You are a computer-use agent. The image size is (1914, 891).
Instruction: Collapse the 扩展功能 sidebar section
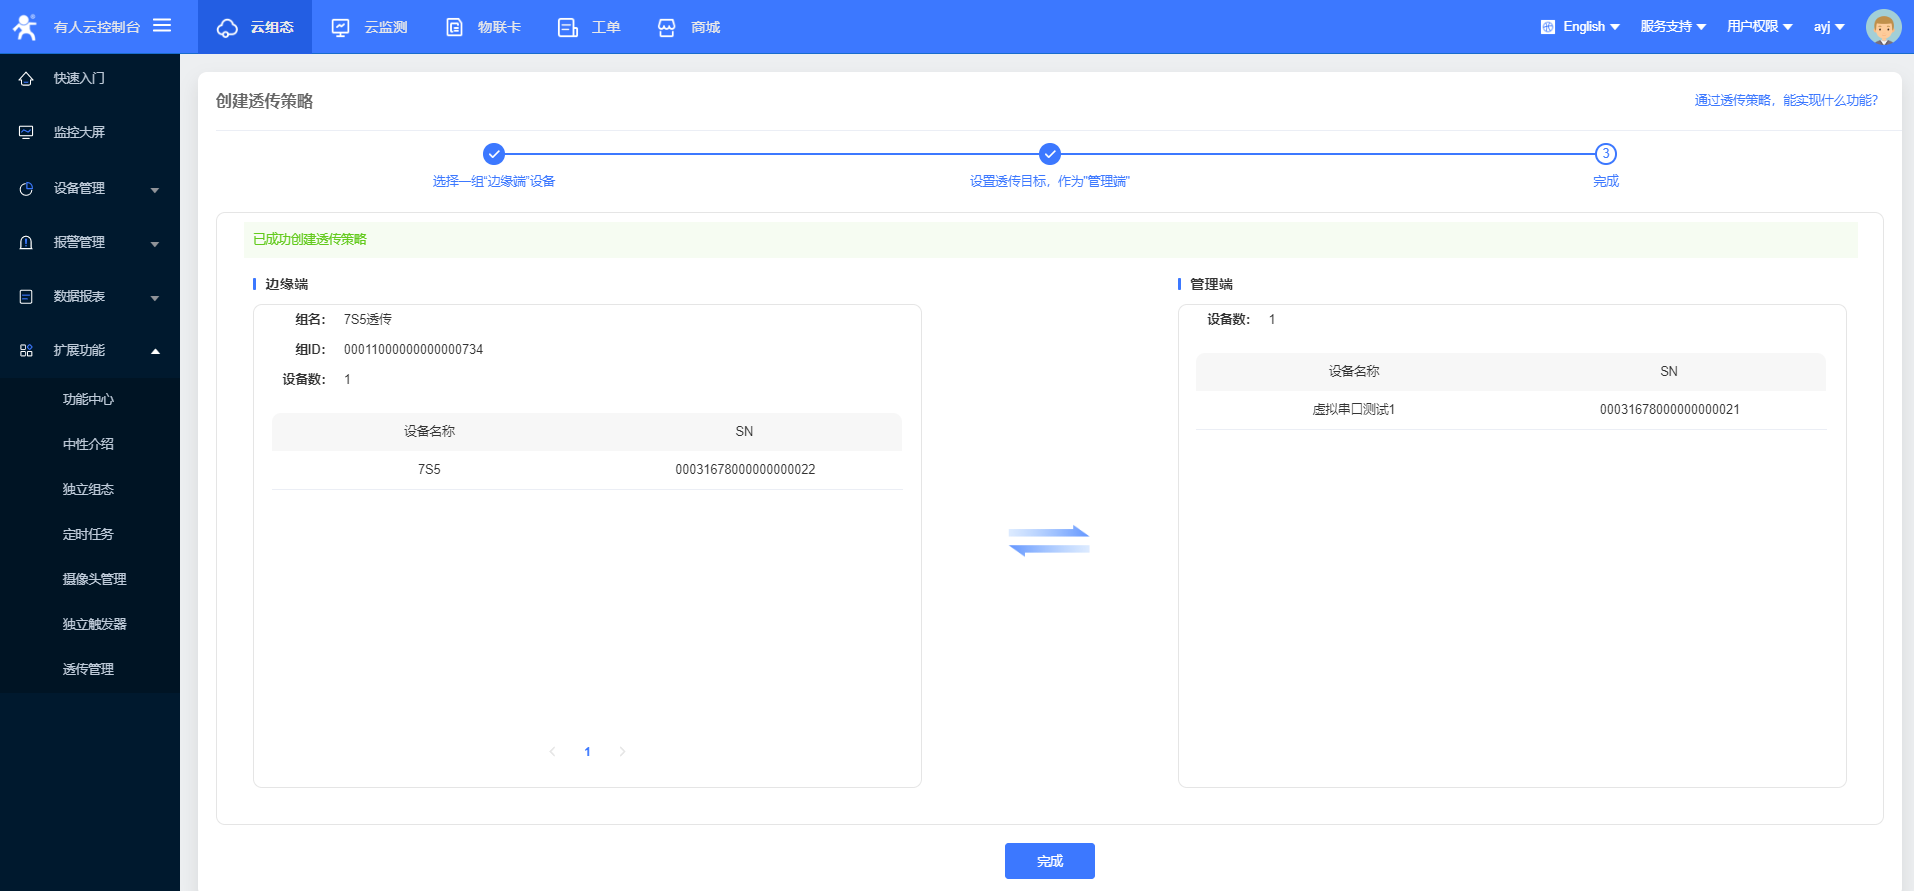coord(90,351)
